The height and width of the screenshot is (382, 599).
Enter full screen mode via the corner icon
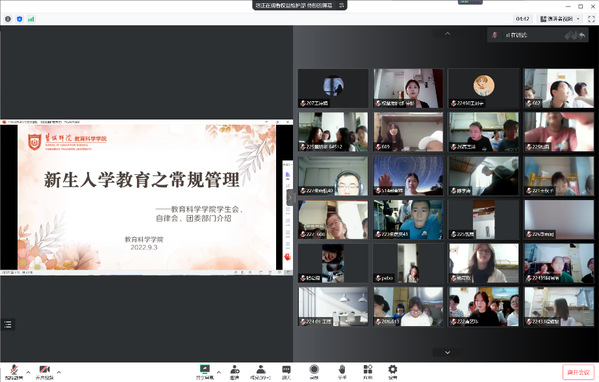point(591,19)
